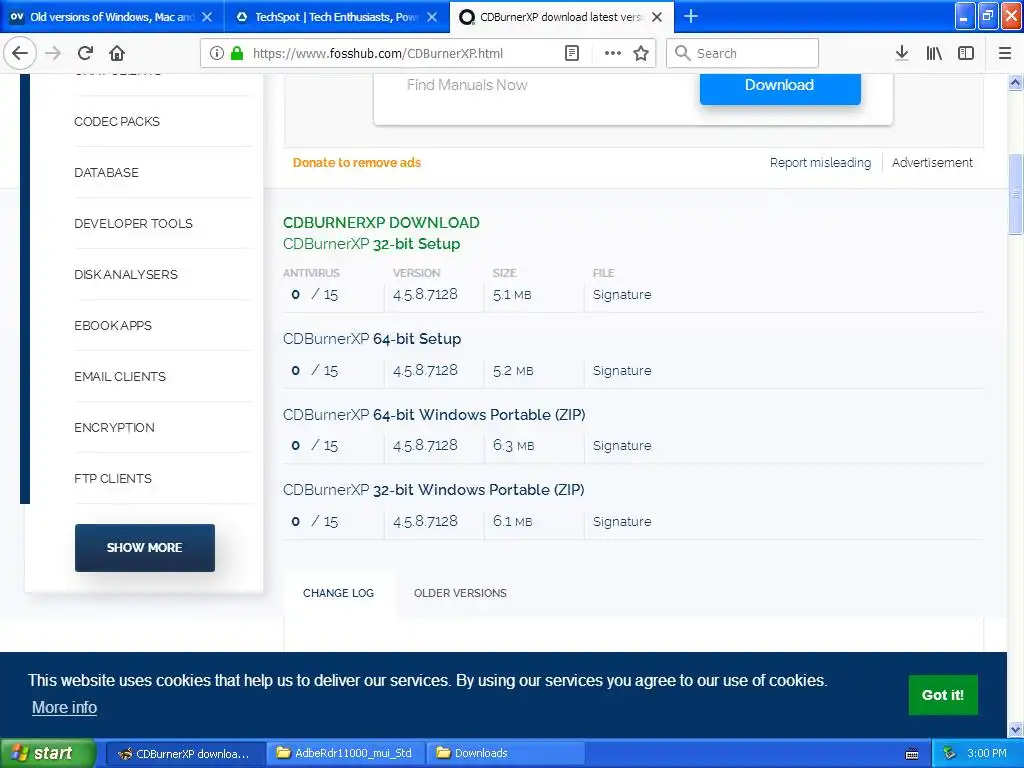Open the Firefox hamburger menu
The image size is (1024, 768).
(1005, 54)
